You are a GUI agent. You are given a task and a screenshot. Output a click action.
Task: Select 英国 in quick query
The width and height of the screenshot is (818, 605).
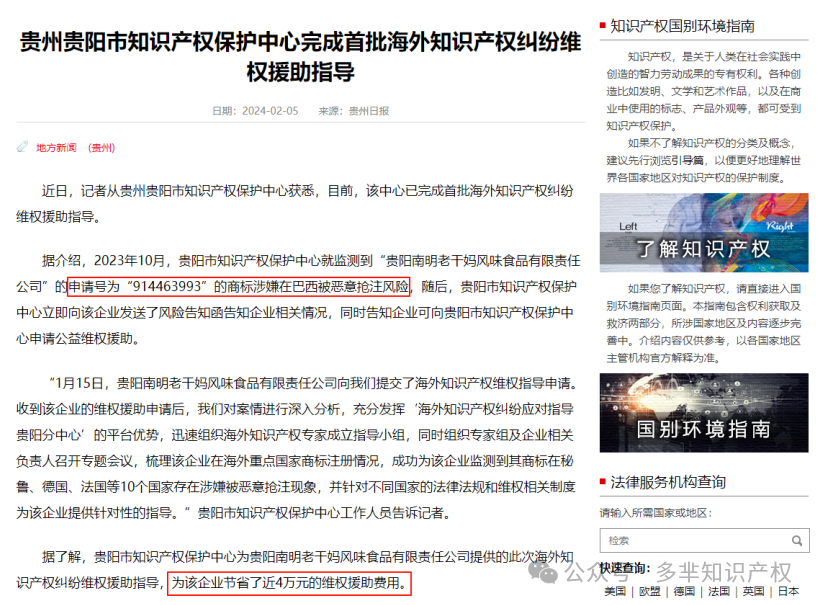753,591
